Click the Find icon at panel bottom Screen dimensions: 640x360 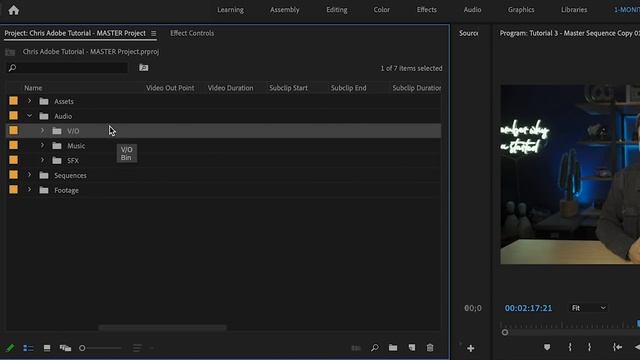375,348
